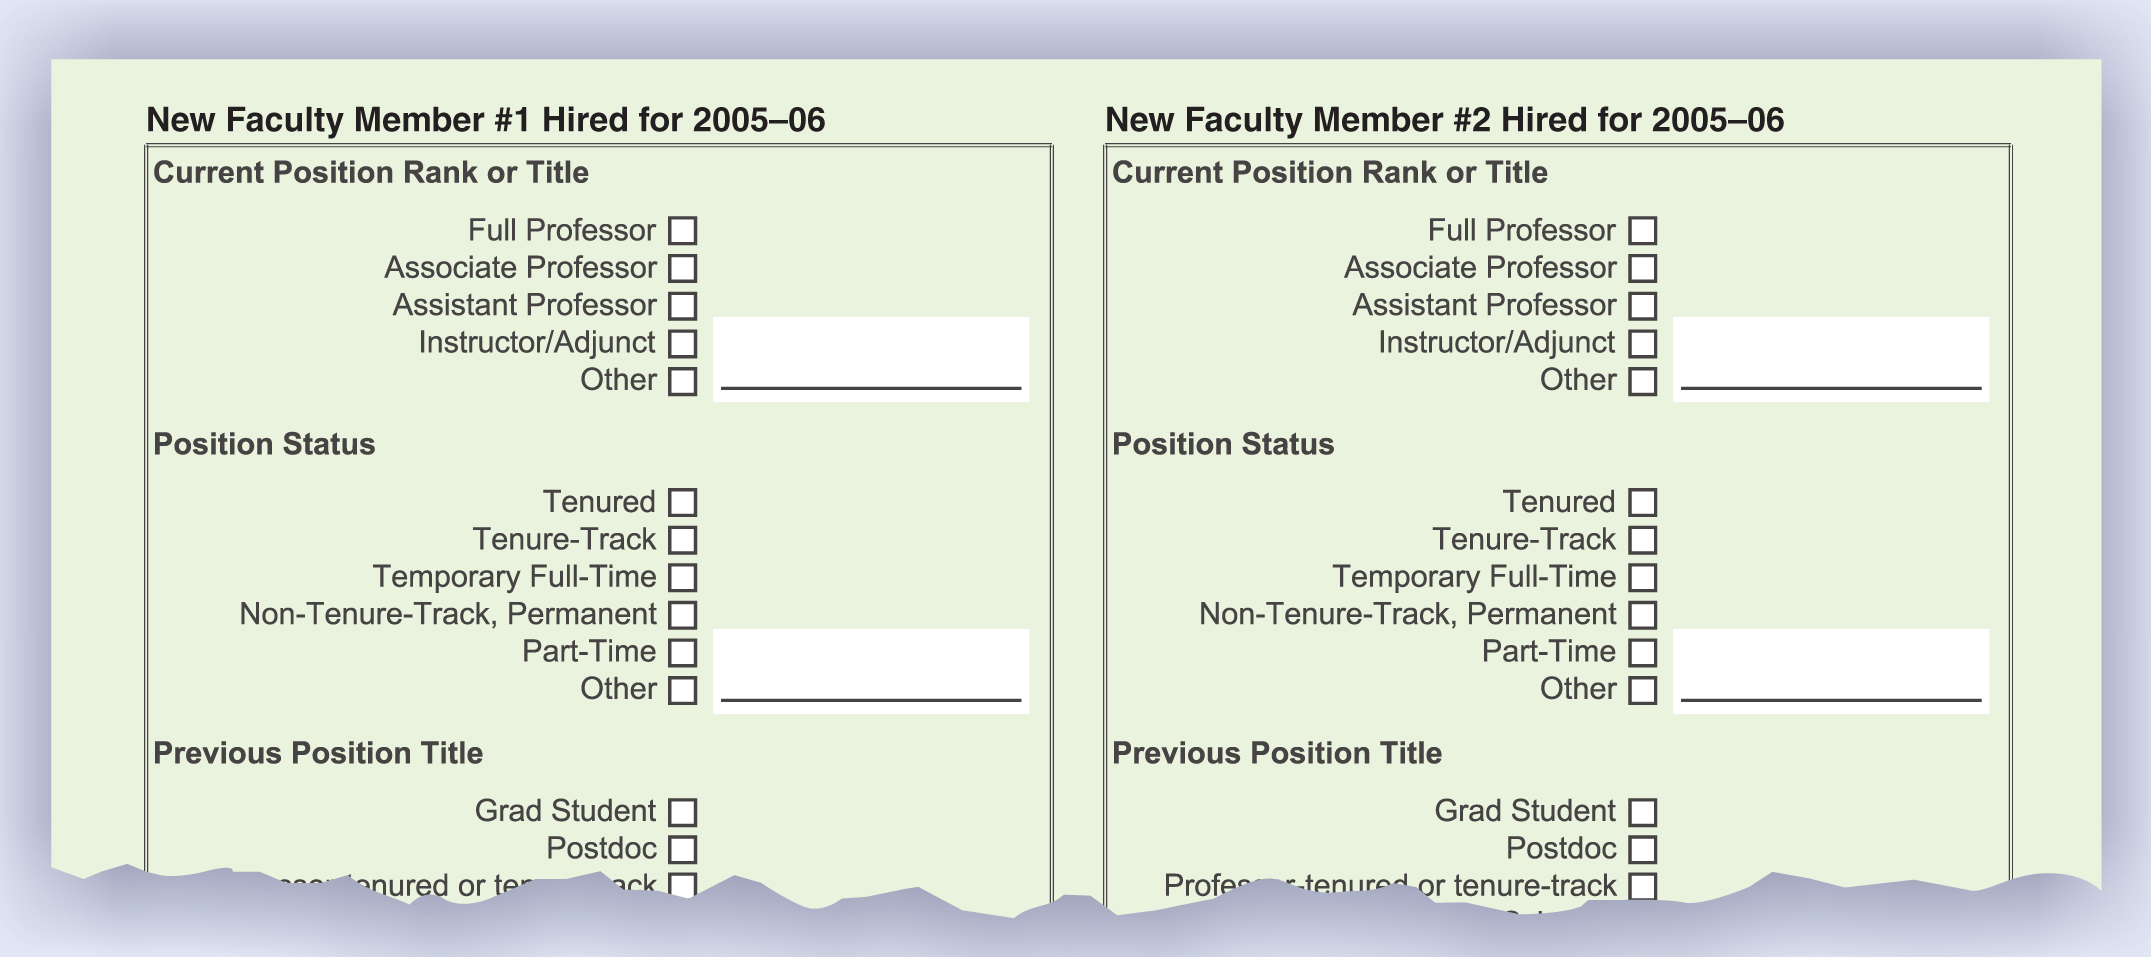Check Full Professor for Faculty Member #2
This screenshot has height=957, width=2151.
pos(1642,231)
